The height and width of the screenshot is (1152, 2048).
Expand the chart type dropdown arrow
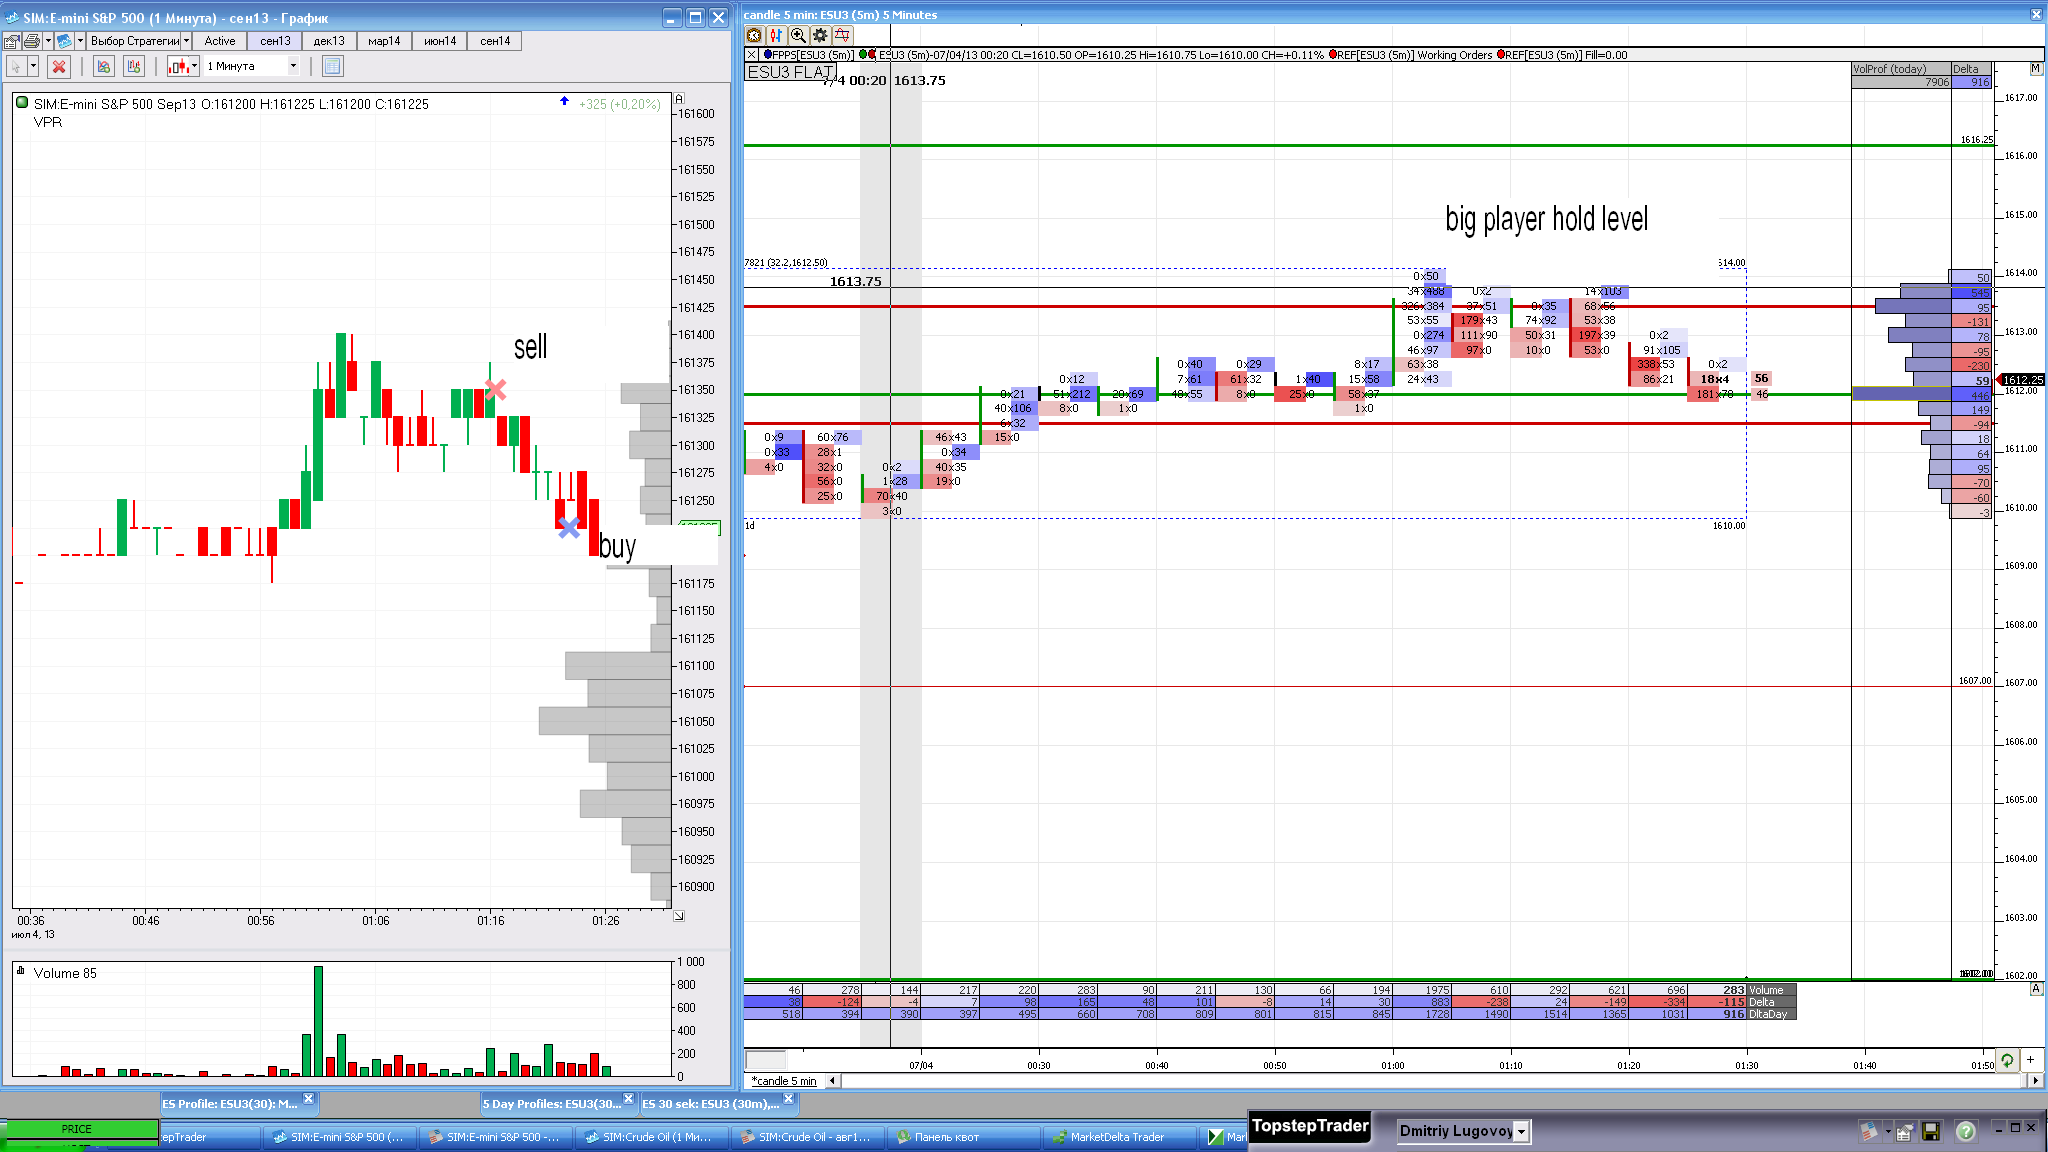pos(195,66)
